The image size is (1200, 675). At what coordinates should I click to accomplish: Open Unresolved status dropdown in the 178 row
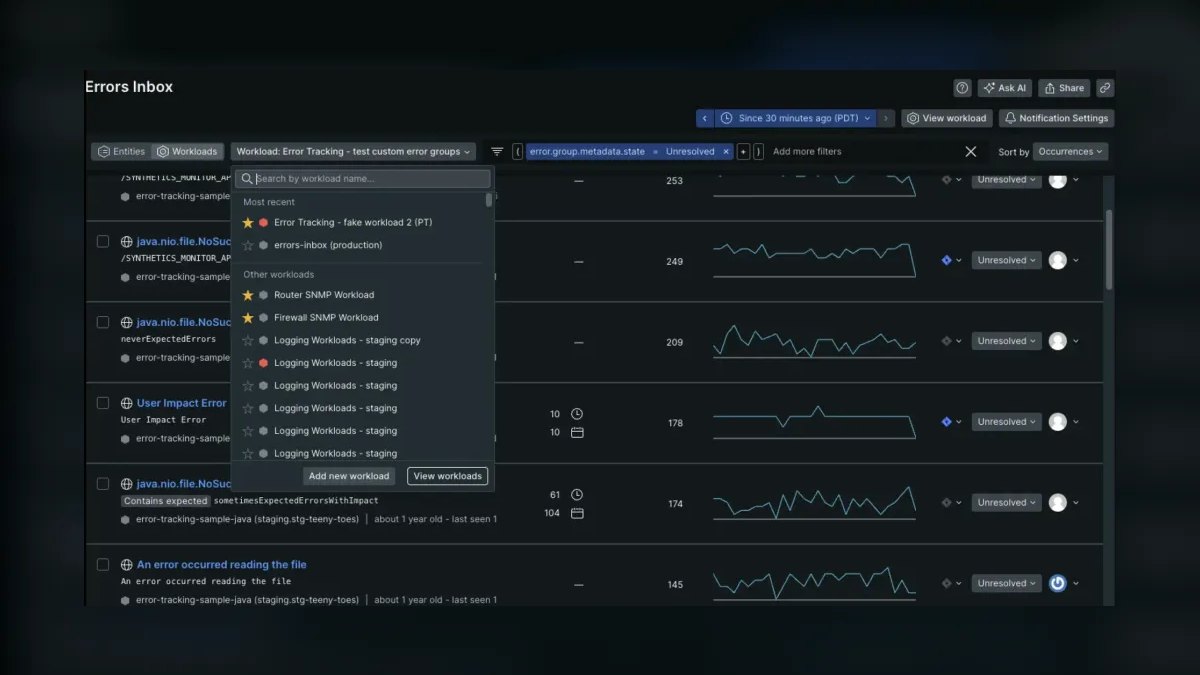(1006, 422)
